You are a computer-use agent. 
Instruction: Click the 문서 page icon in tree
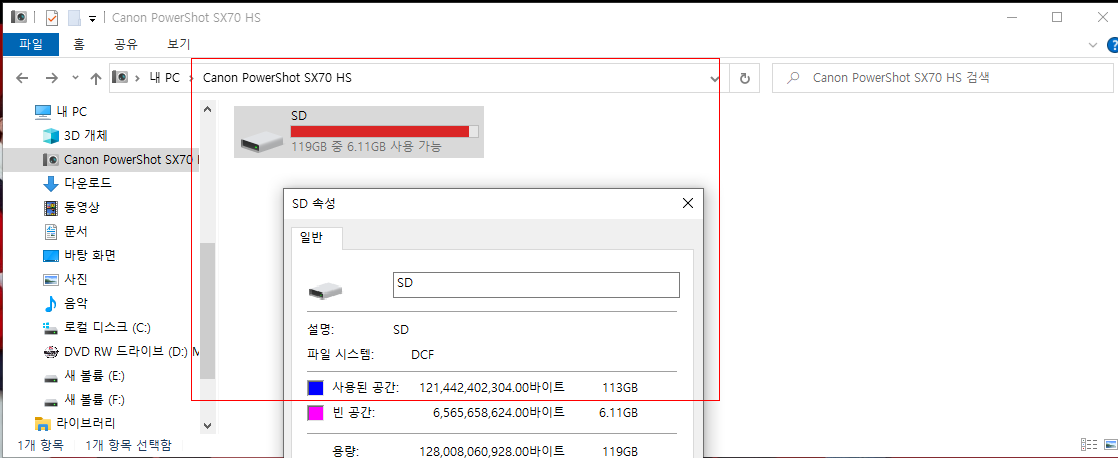51,231
